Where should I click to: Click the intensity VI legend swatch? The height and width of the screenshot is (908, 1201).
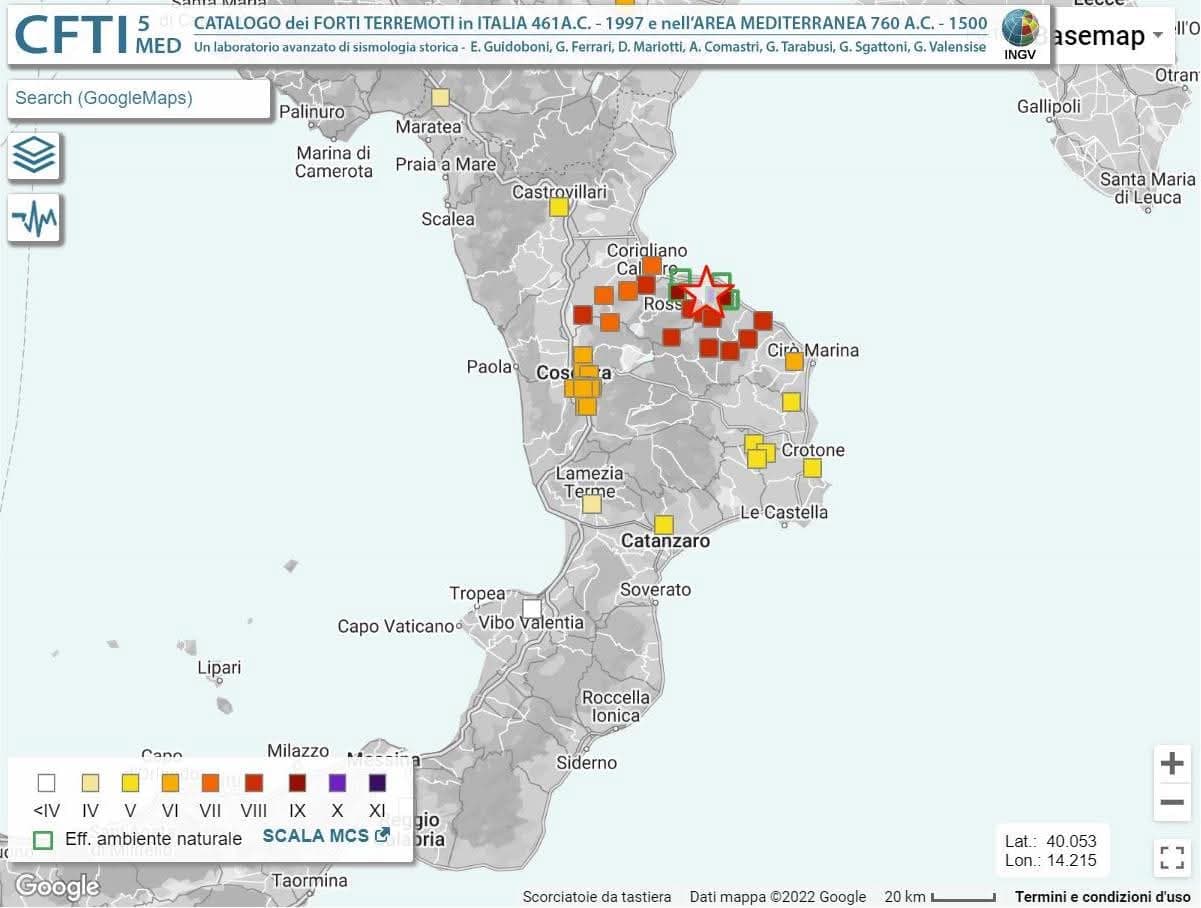click(171, 782)
